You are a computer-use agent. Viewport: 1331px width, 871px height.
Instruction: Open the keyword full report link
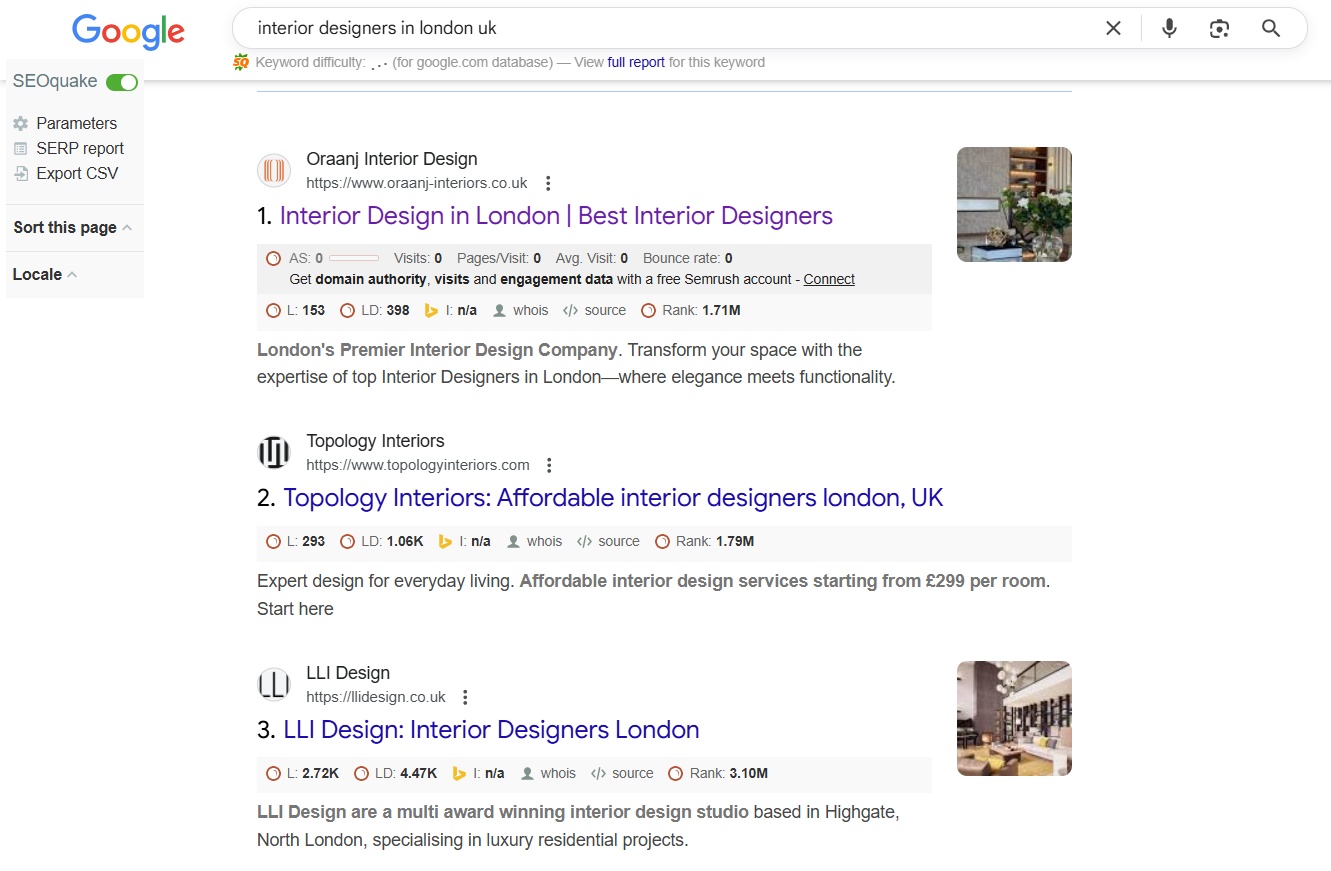tap(636, 62)
